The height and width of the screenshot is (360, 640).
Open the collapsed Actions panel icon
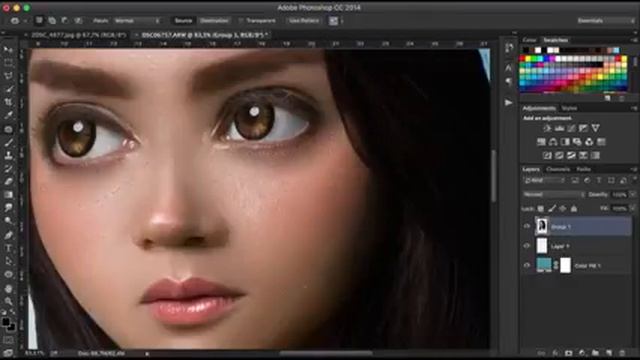[x=509, y=102]
